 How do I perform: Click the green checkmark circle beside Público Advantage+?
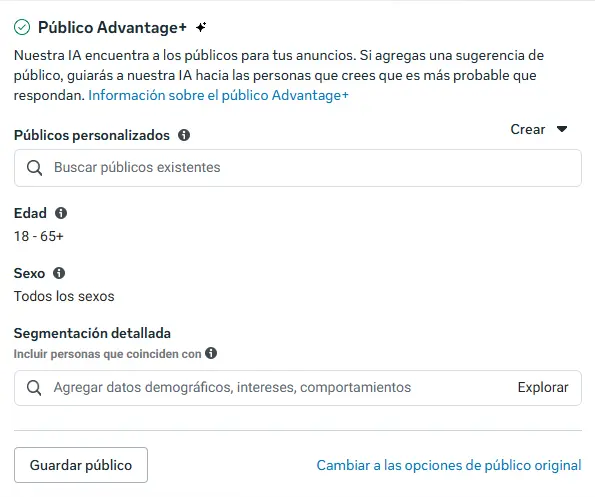pos(22,27)
